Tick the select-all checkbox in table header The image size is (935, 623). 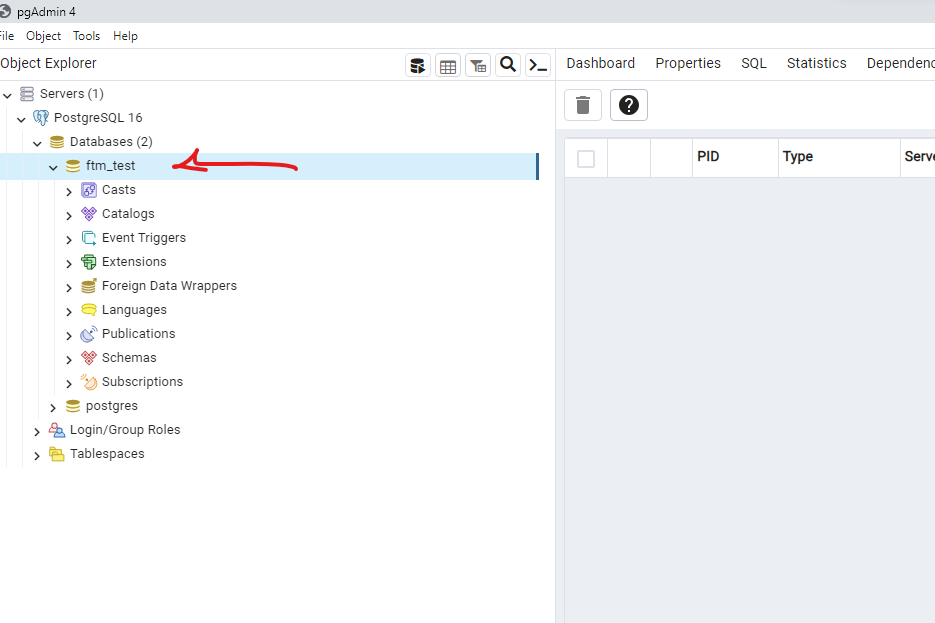(x=586, y=159)
